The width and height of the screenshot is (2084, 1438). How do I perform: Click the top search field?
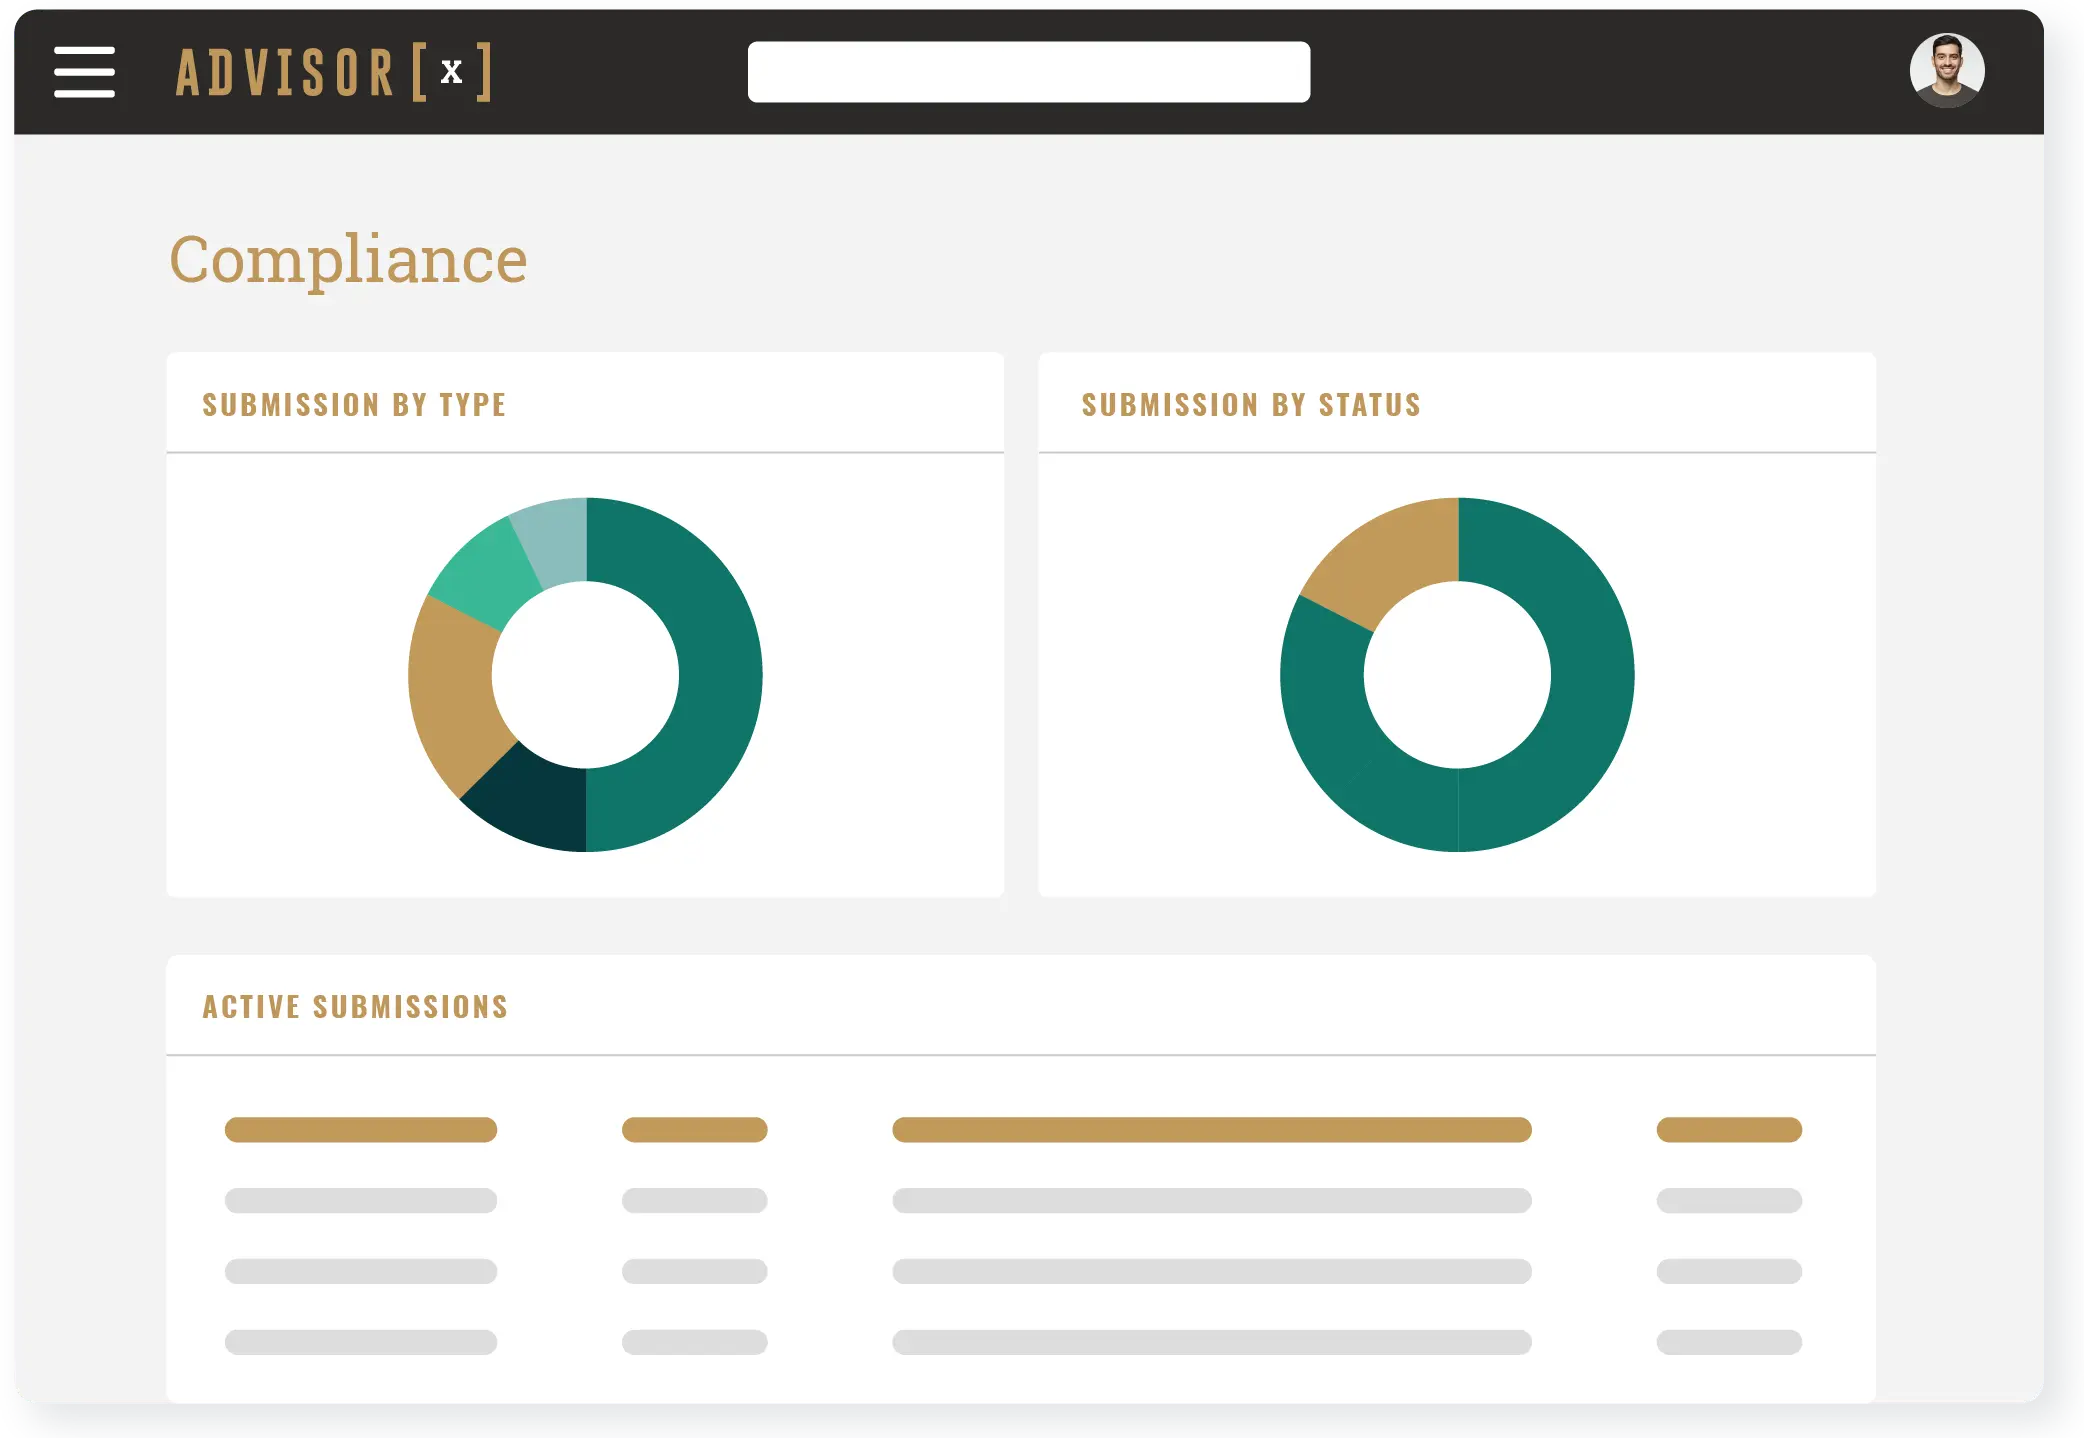[1028, 72]
